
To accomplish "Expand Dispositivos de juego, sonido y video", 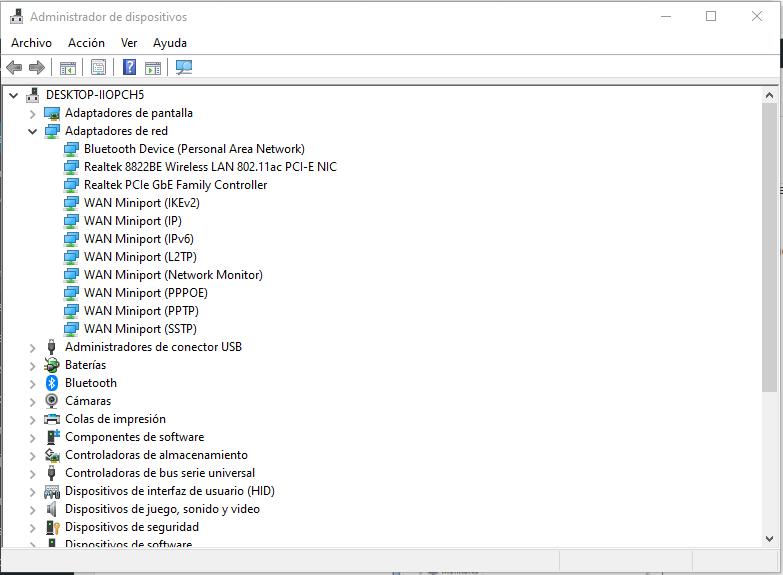I will (32, 510).
